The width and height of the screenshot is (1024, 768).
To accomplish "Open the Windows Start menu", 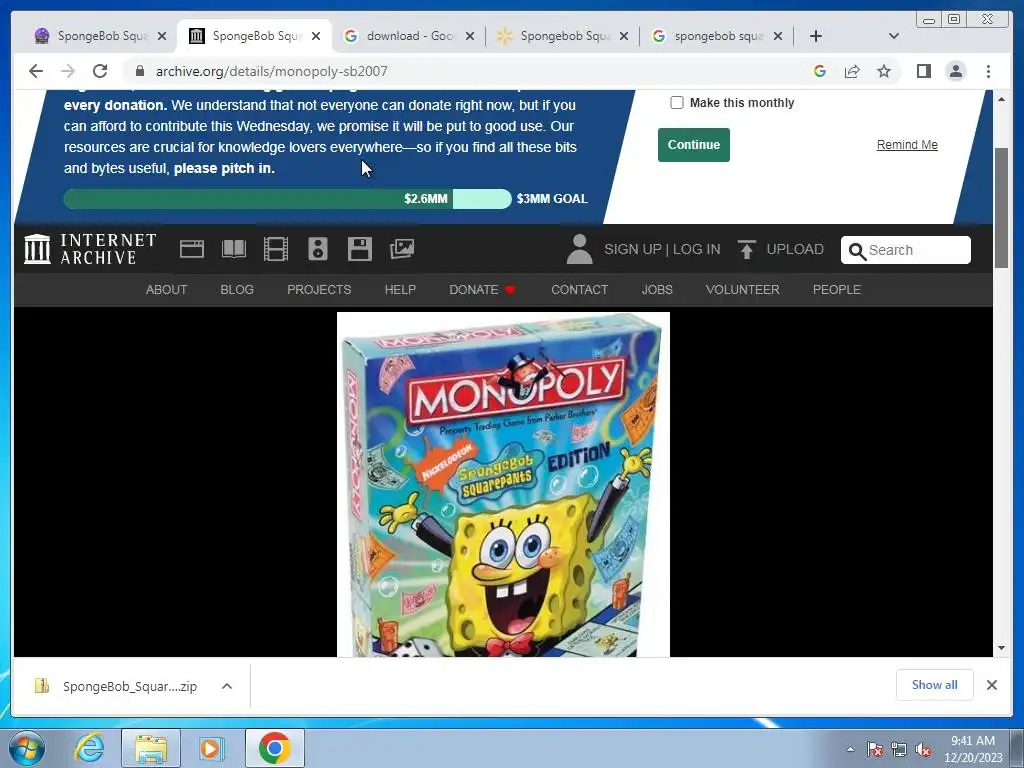I will [26, 748].
